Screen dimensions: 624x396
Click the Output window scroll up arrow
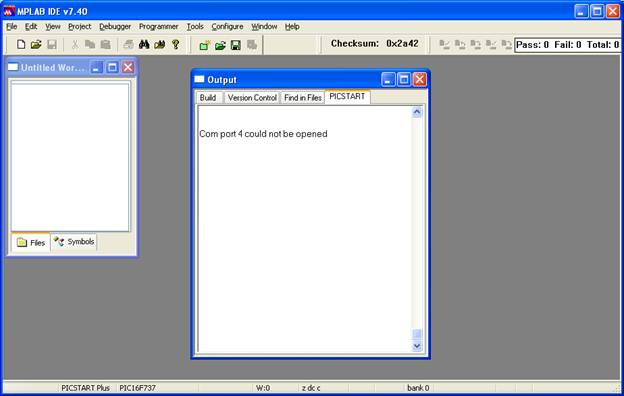pyautogui.click(x=417, y=112)
